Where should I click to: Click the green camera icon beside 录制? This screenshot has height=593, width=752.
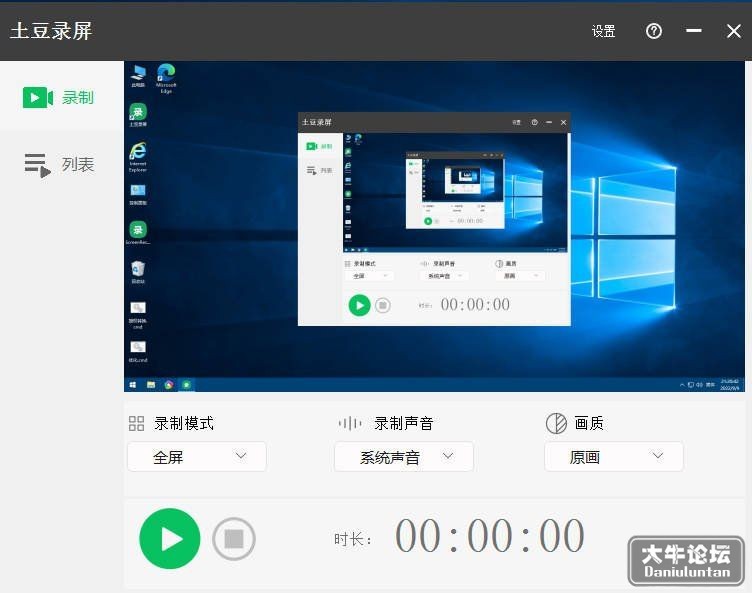tap(38, 97)
